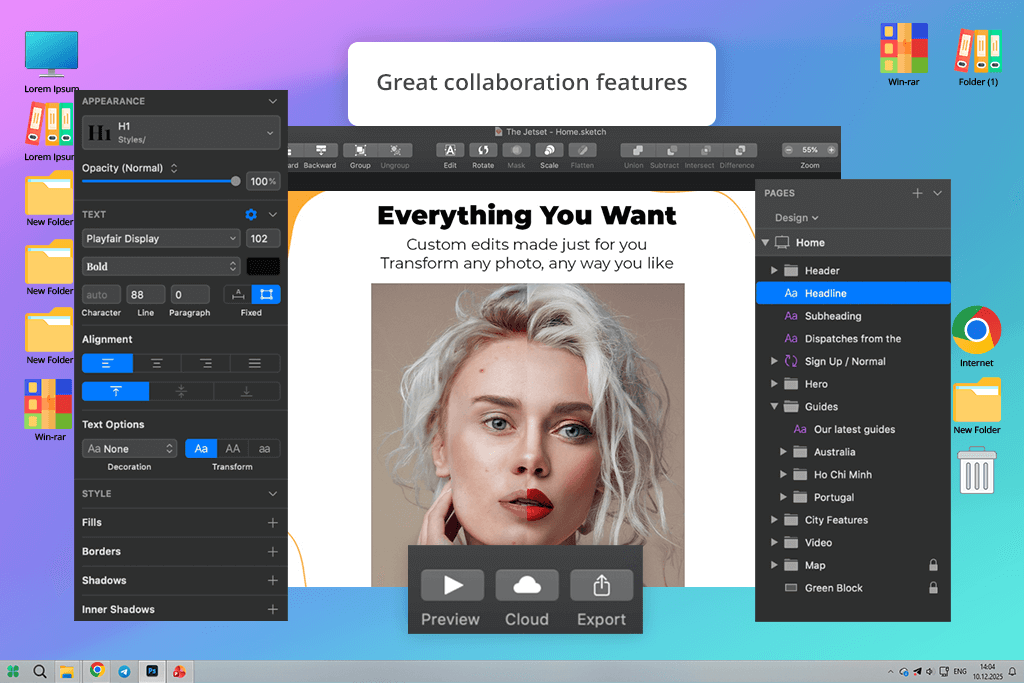The height and width of the screenshot is (683, 1024).
Task: Add a new Shadow
Action: 273,580
